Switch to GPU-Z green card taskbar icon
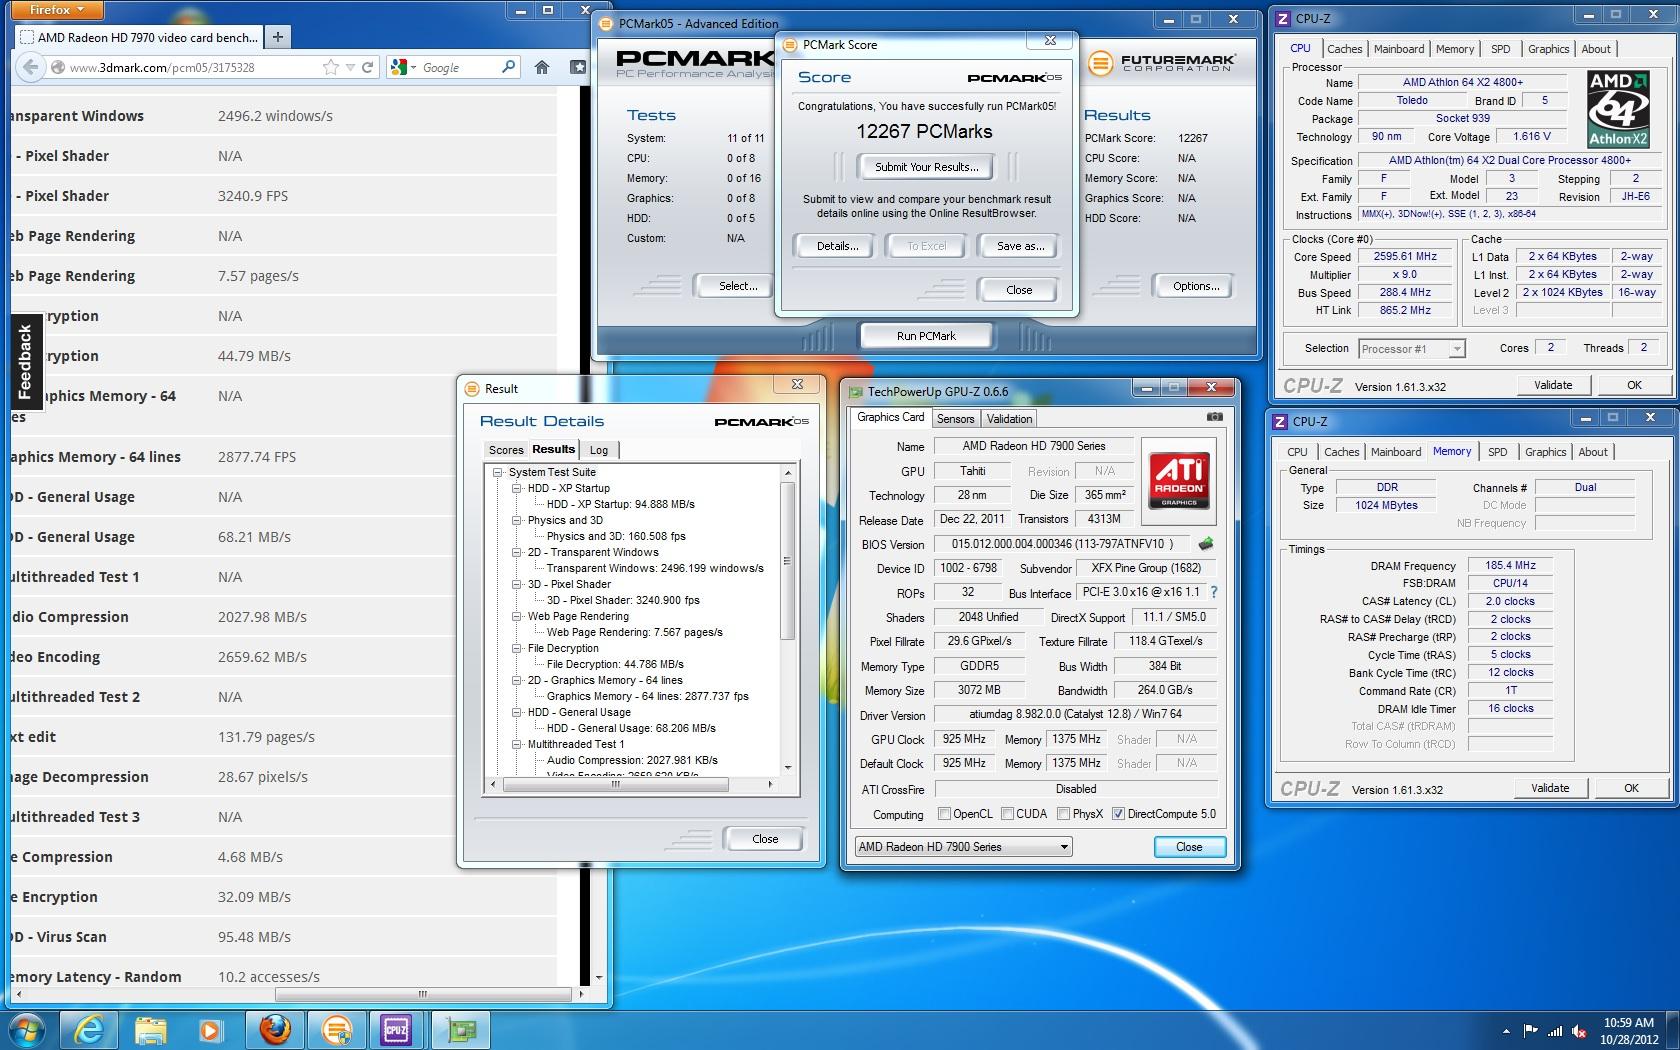This screenshot has height=1050, width=1680. click(x=460, y=1030)
